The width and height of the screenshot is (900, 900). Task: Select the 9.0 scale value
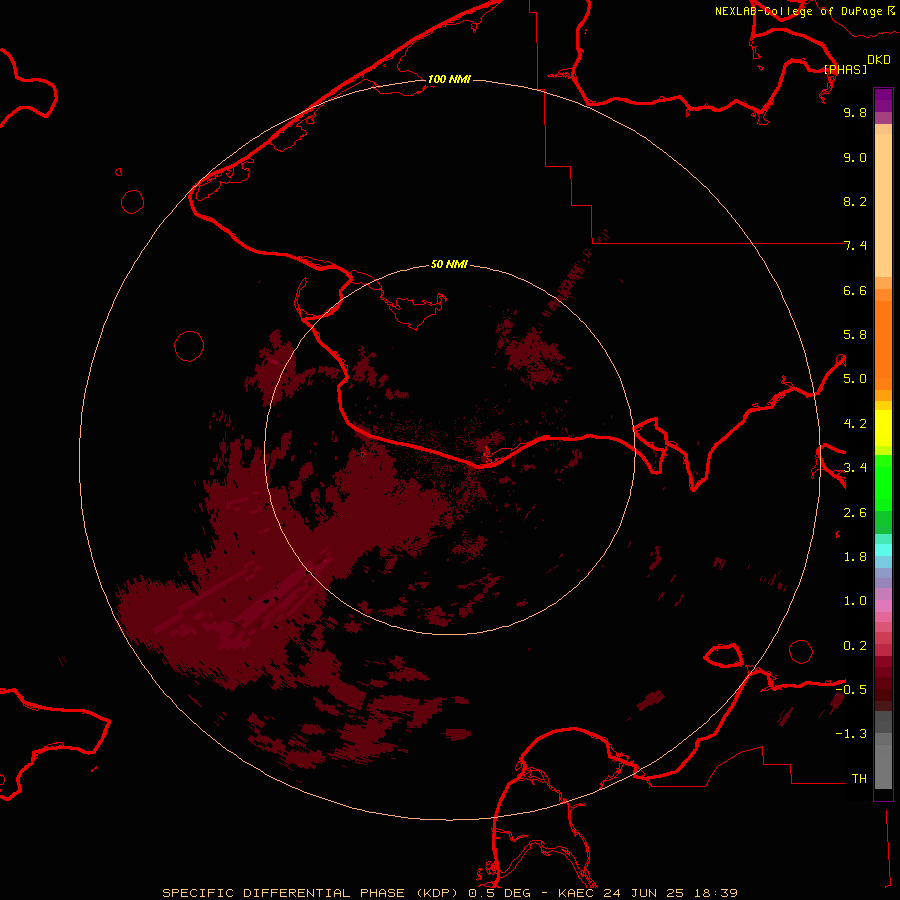click(x=855, y=157)
